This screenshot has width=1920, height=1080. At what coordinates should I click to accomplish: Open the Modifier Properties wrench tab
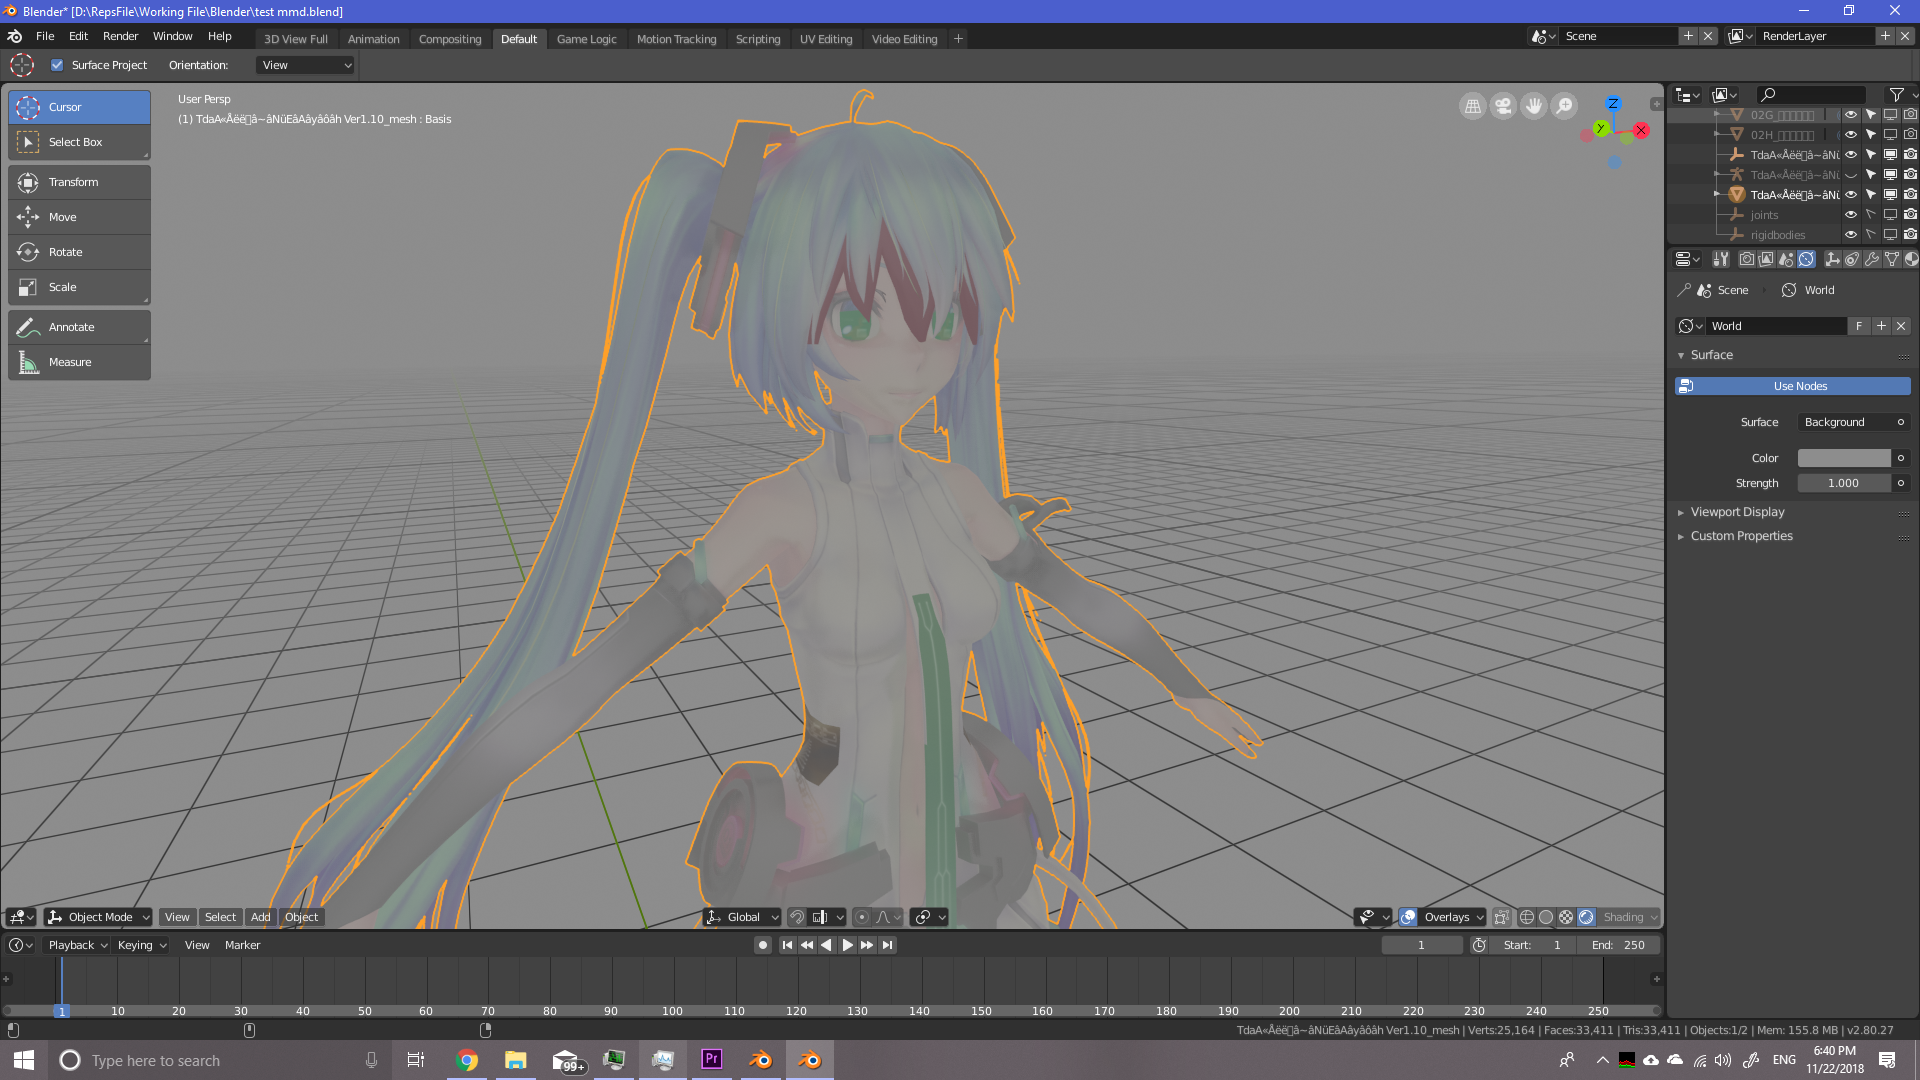[x=1872, y=259]
